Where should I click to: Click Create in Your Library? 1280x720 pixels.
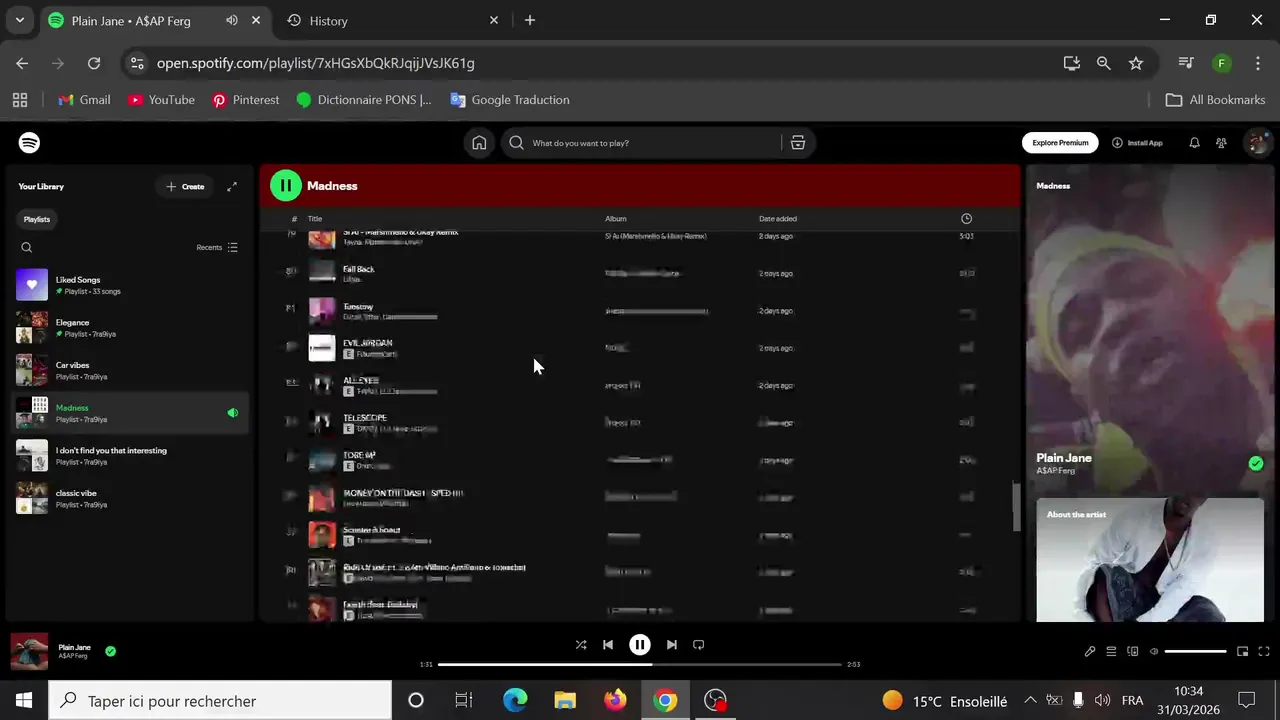185,186
